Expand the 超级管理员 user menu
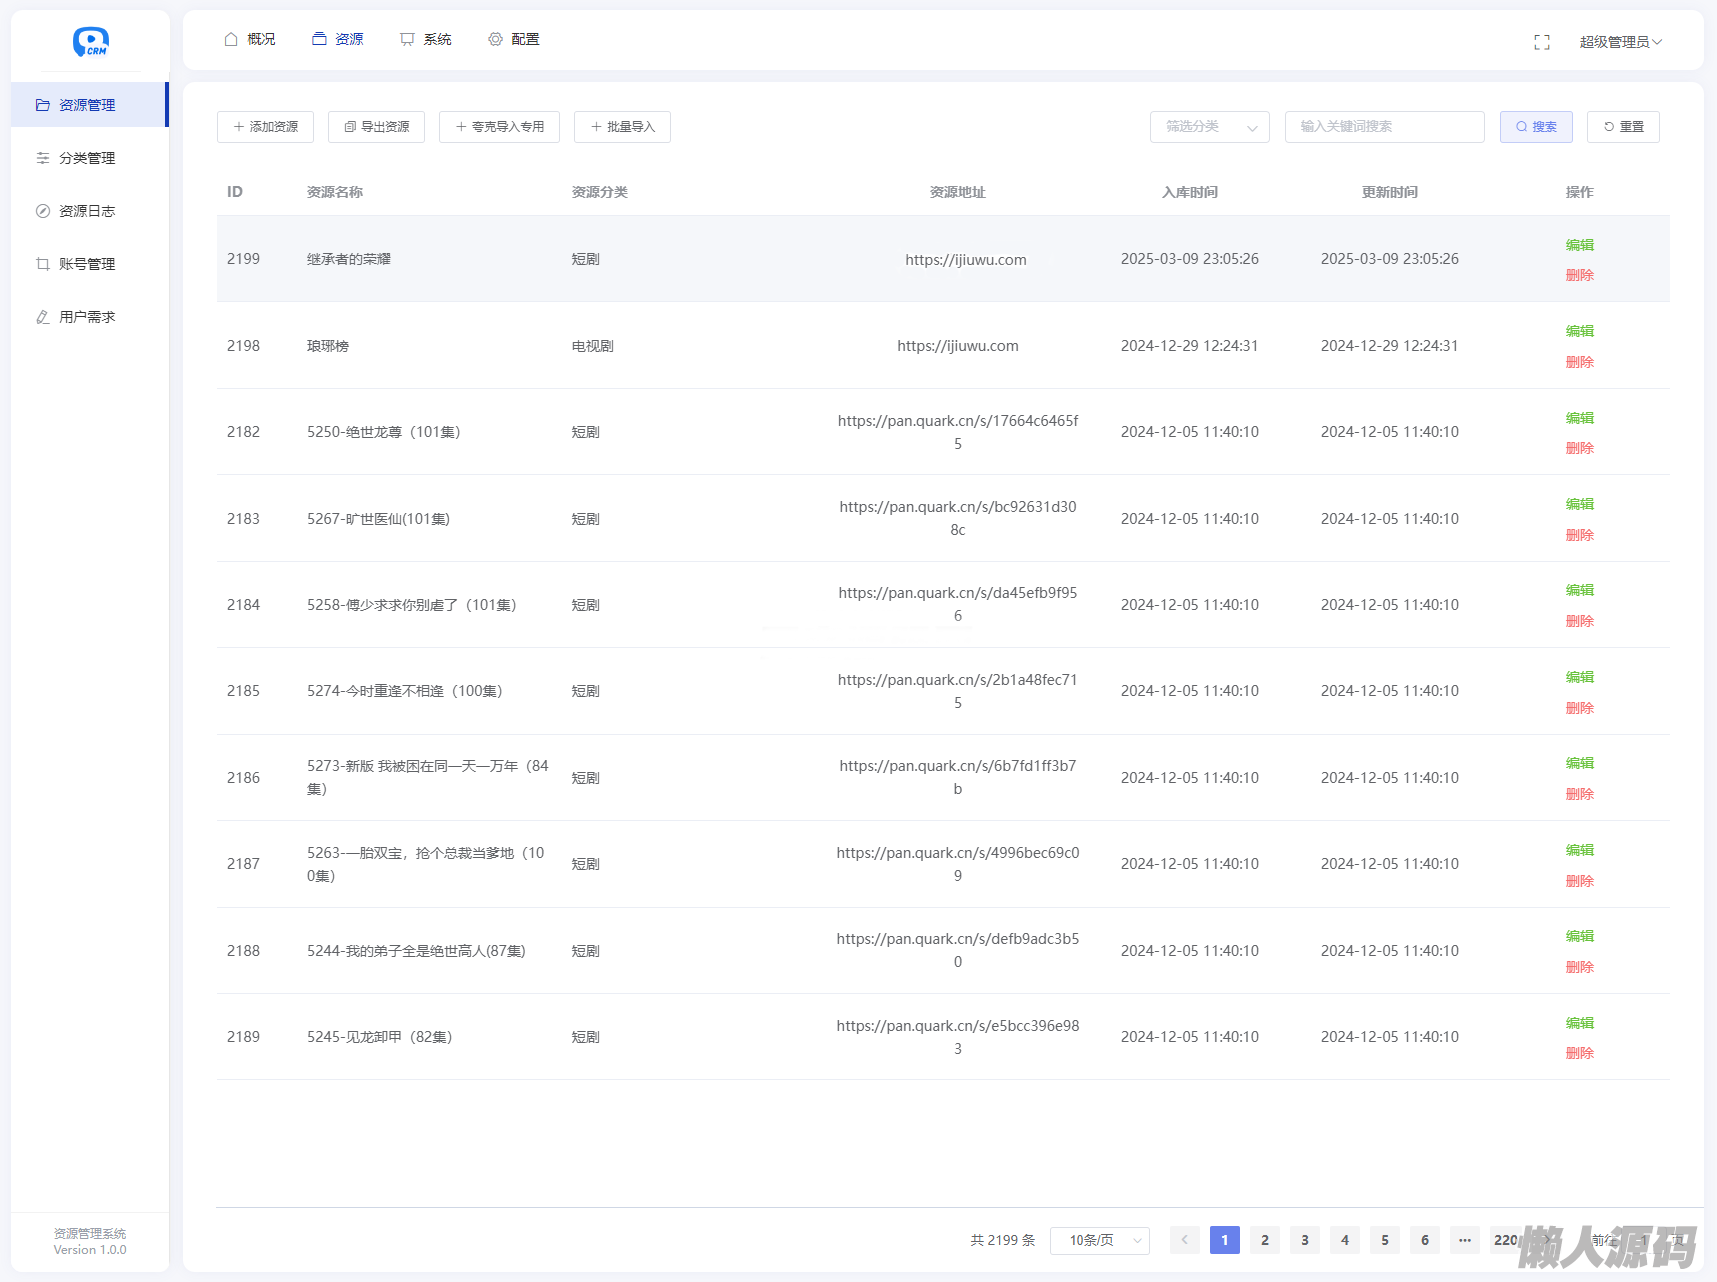This screenshot has height=1282, width=1717. pyautogui.click(x=1620, y=42)
